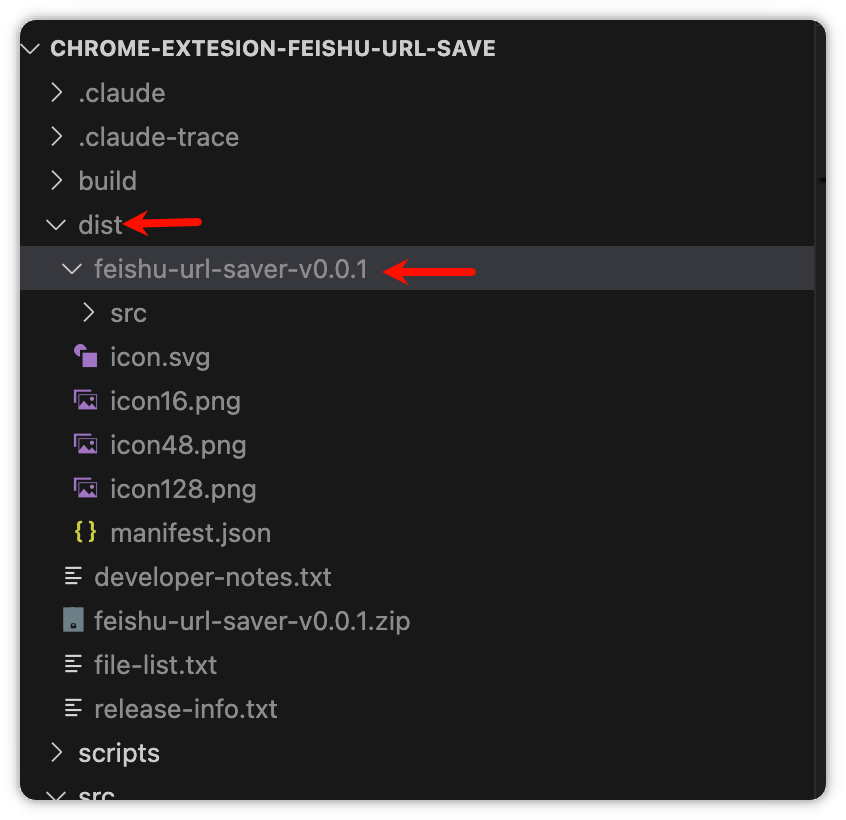Open the .claude-trace folder
846x820 pixels.
point(158,137)
